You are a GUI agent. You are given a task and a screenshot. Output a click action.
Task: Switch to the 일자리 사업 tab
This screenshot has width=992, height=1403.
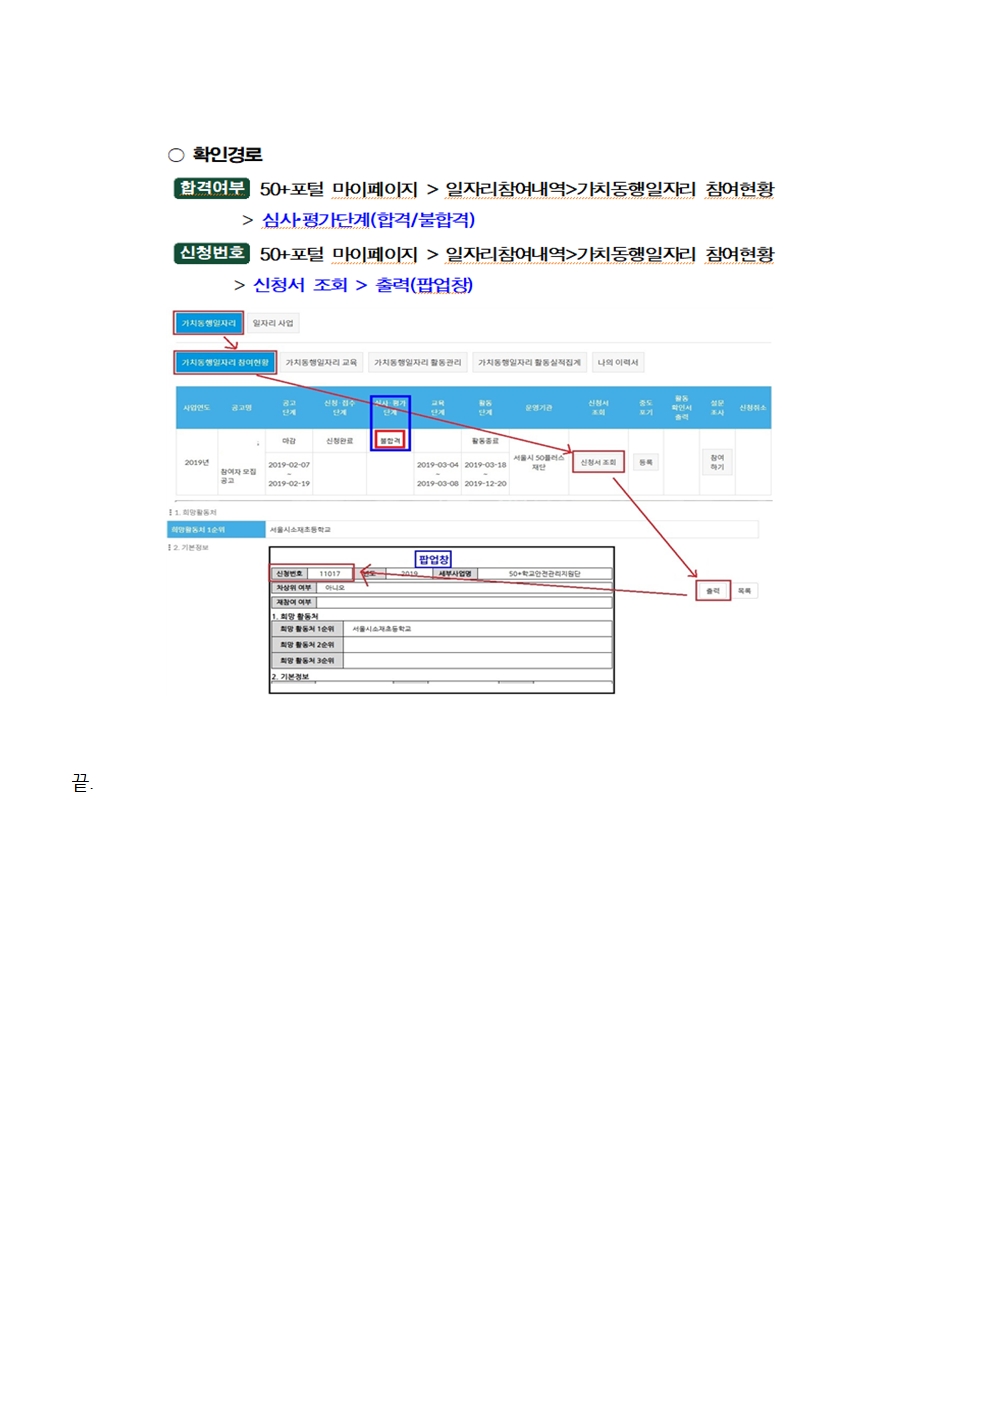coord(273,323)
